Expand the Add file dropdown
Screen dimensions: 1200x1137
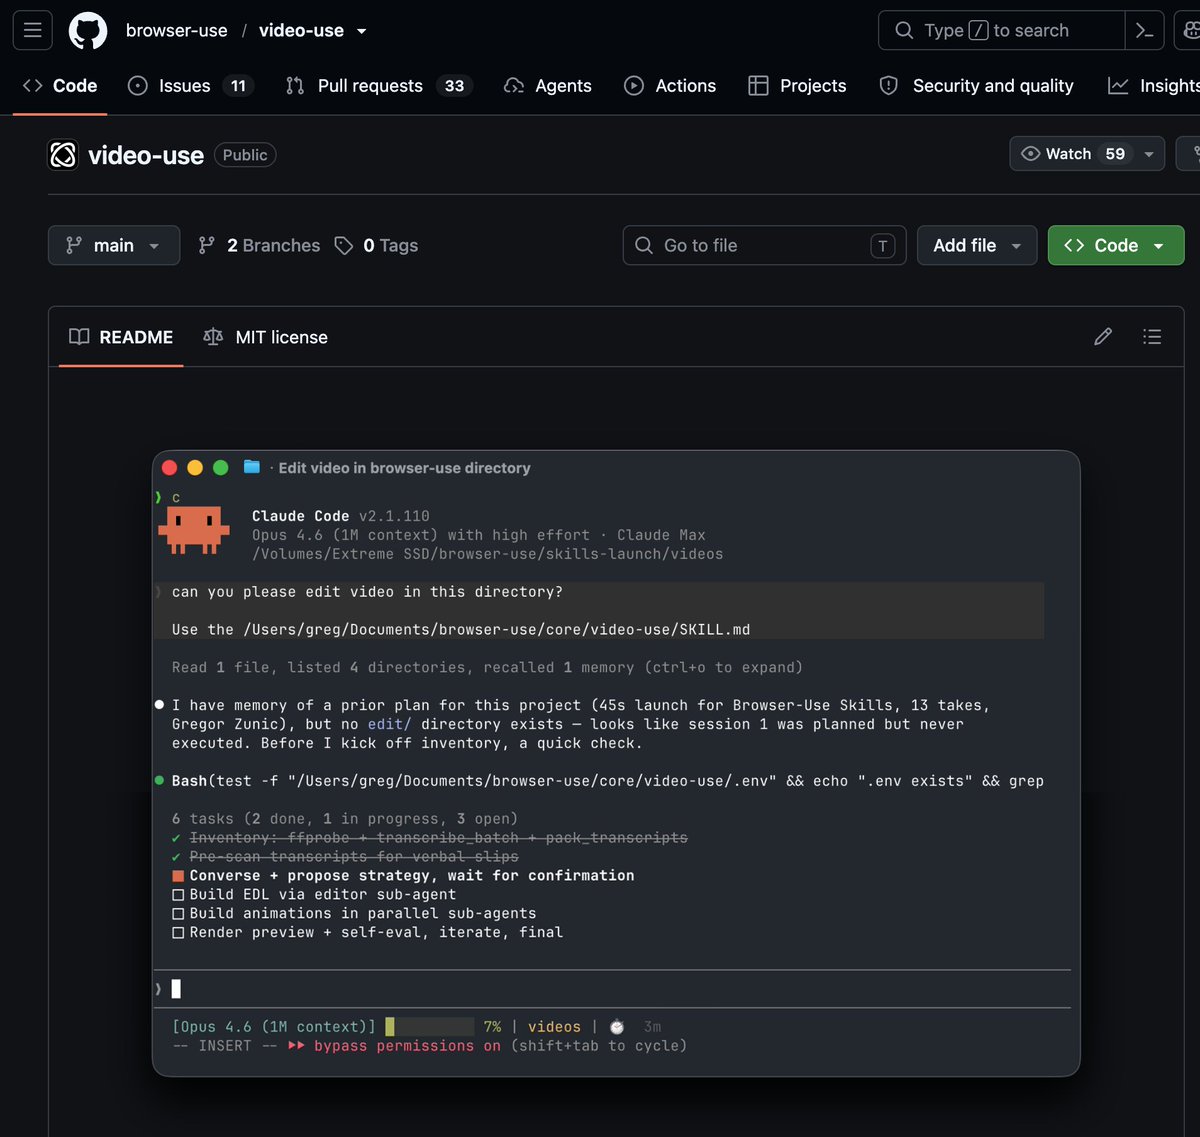click(x=977, y=245)
